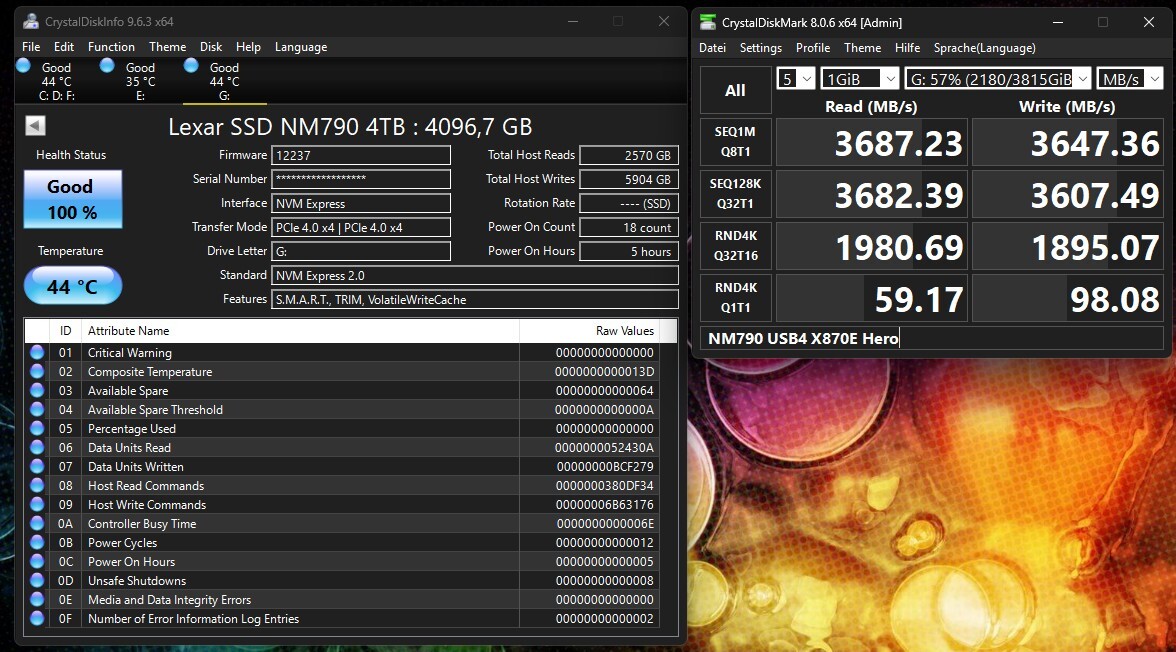This screenshot has width=1176, height=652.
Task: Select the C: D: F: disk status orb
Action: (23, 66)
